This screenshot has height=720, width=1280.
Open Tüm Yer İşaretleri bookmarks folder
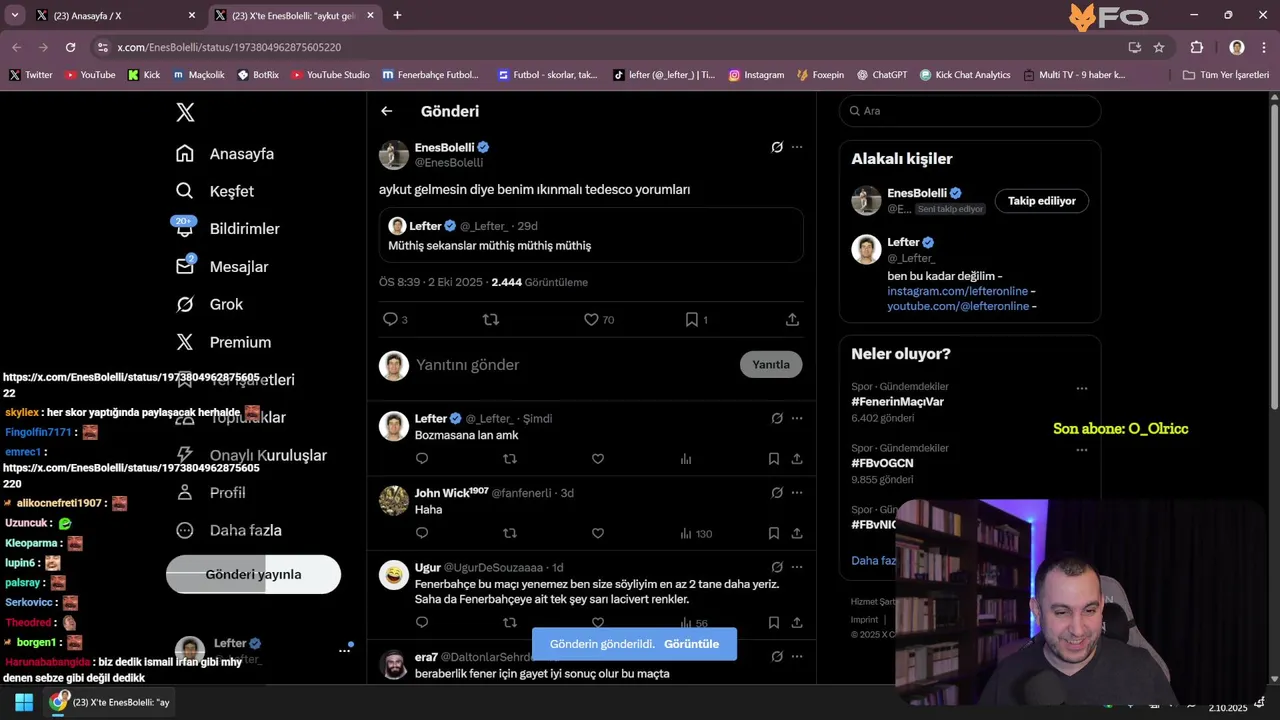[1225, 75]
